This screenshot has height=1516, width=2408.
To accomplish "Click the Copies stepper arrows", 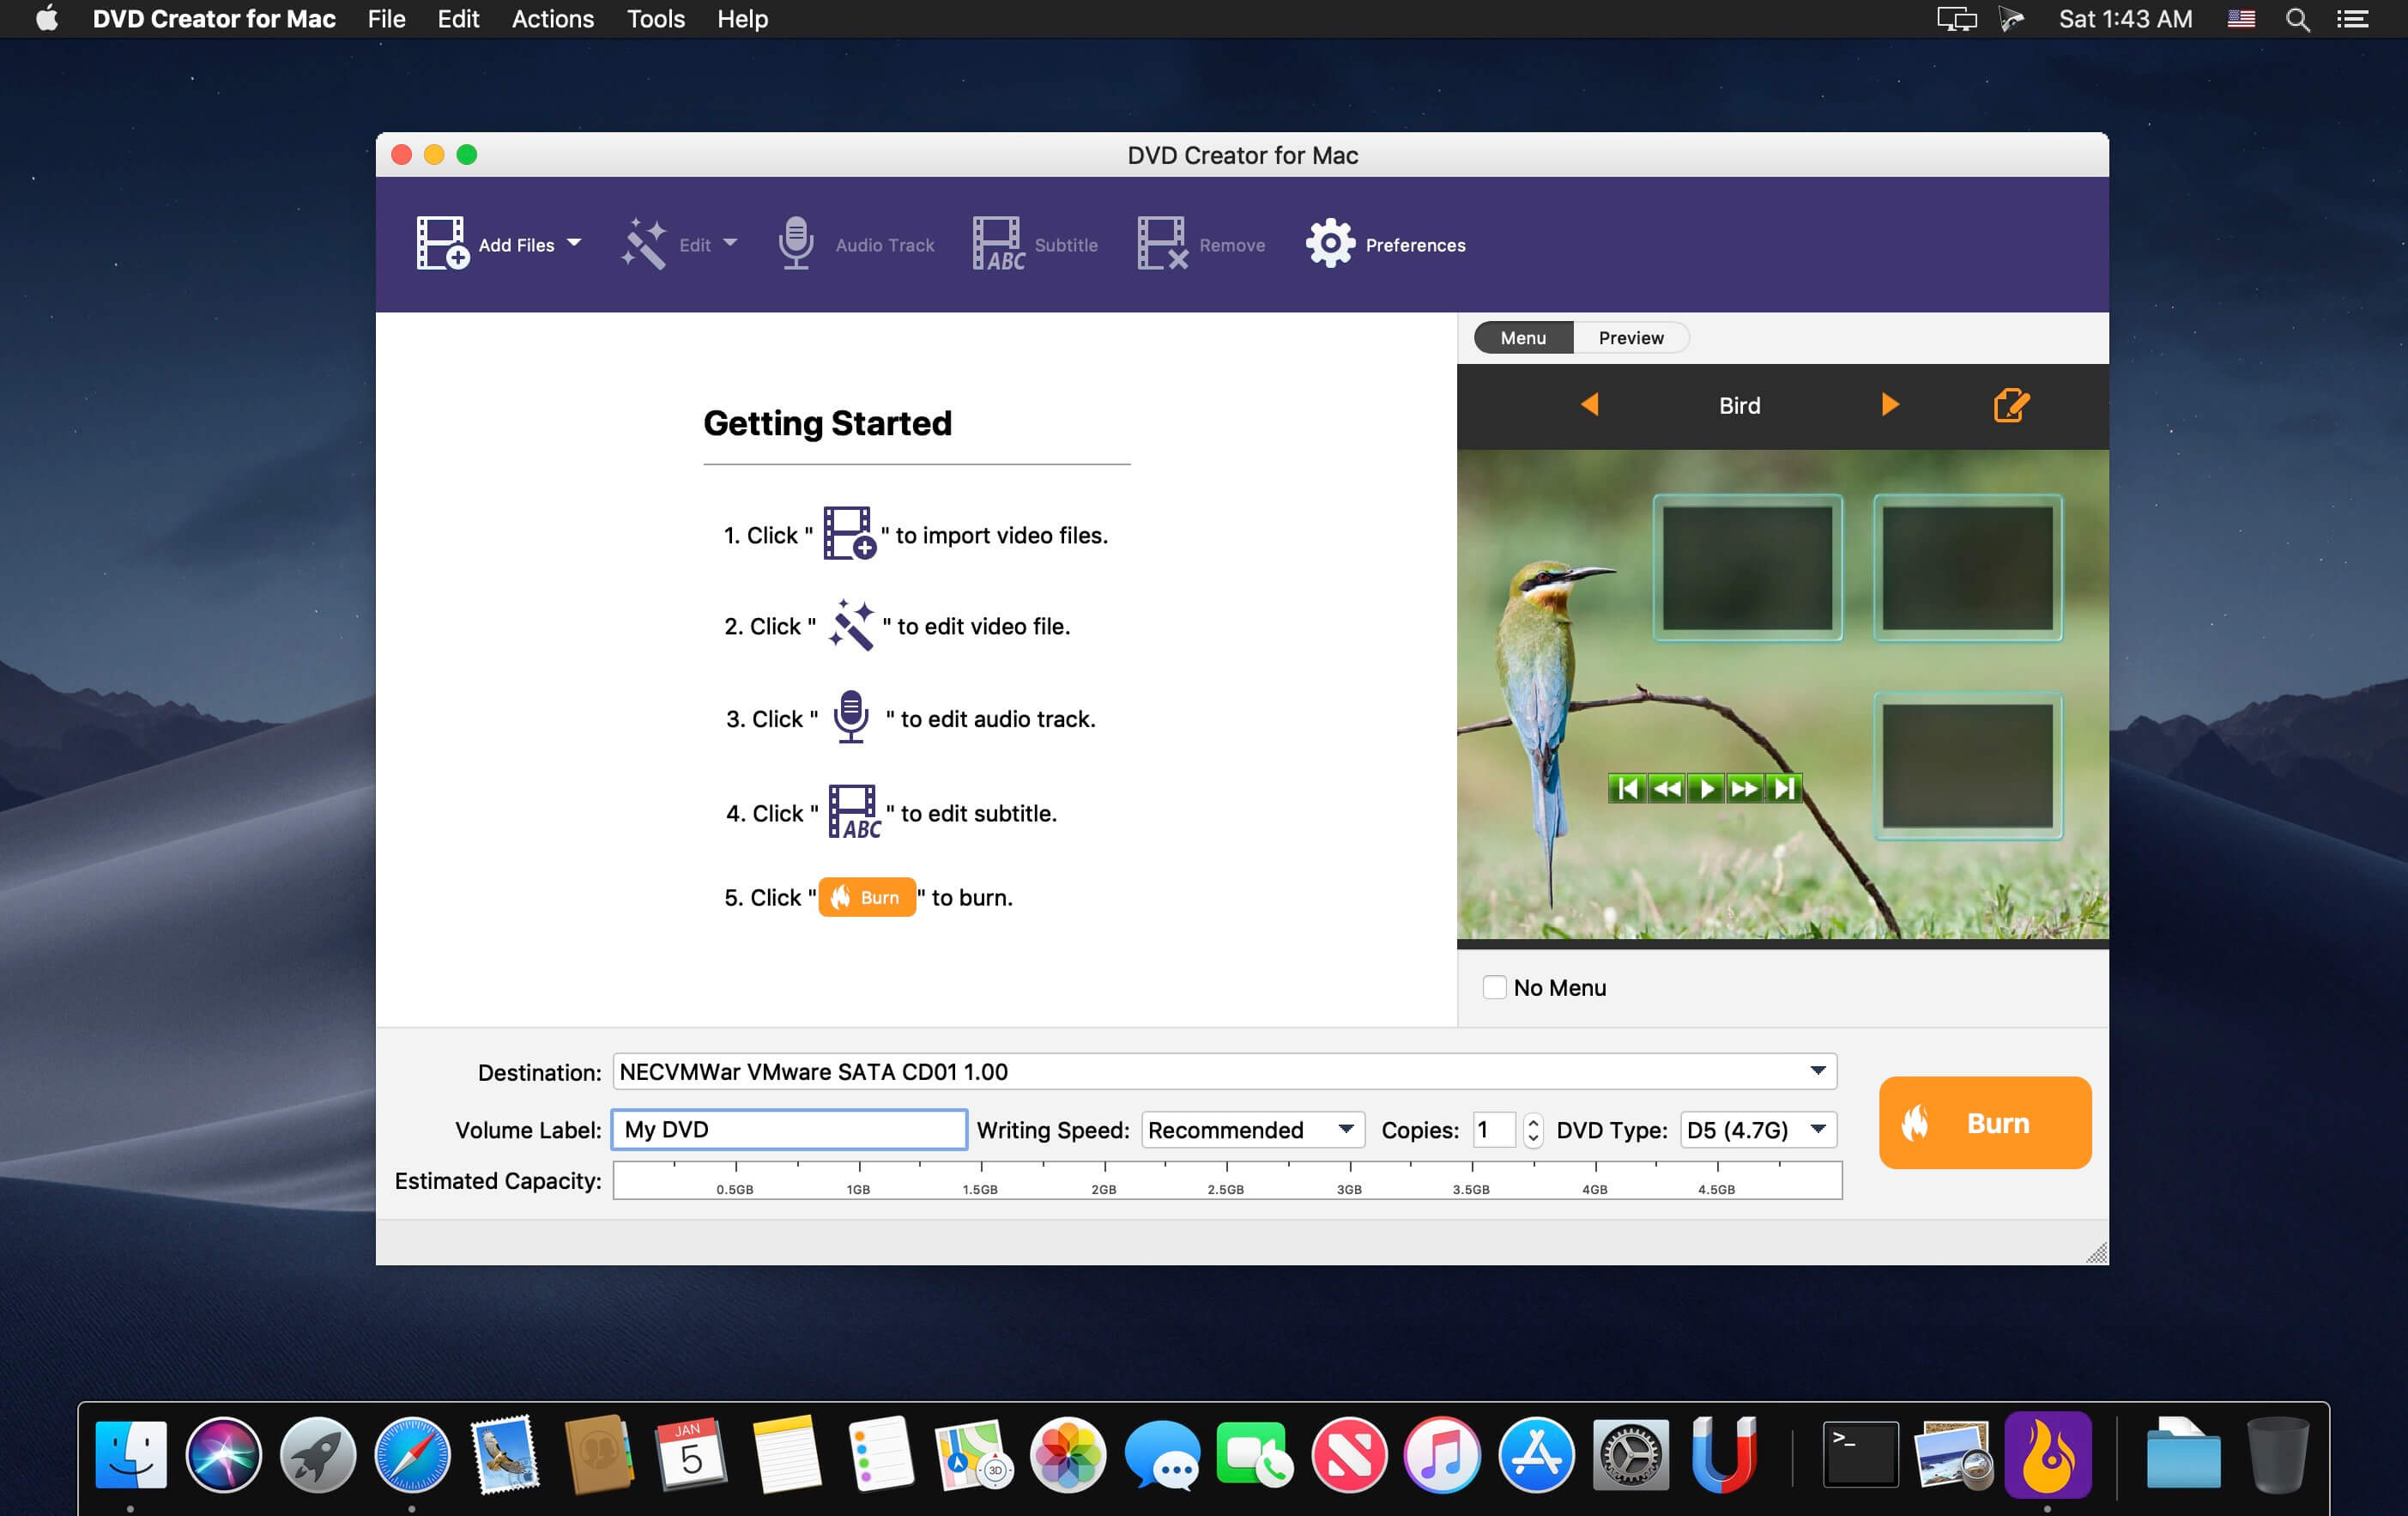I will tap(1532, 1130).
